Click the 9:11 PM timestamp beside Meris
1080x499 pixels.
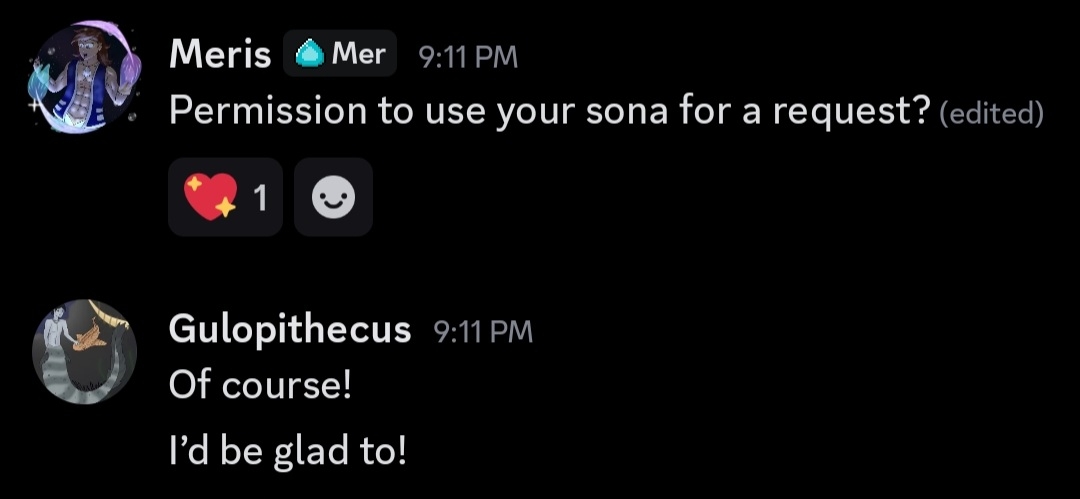point(468,57)
